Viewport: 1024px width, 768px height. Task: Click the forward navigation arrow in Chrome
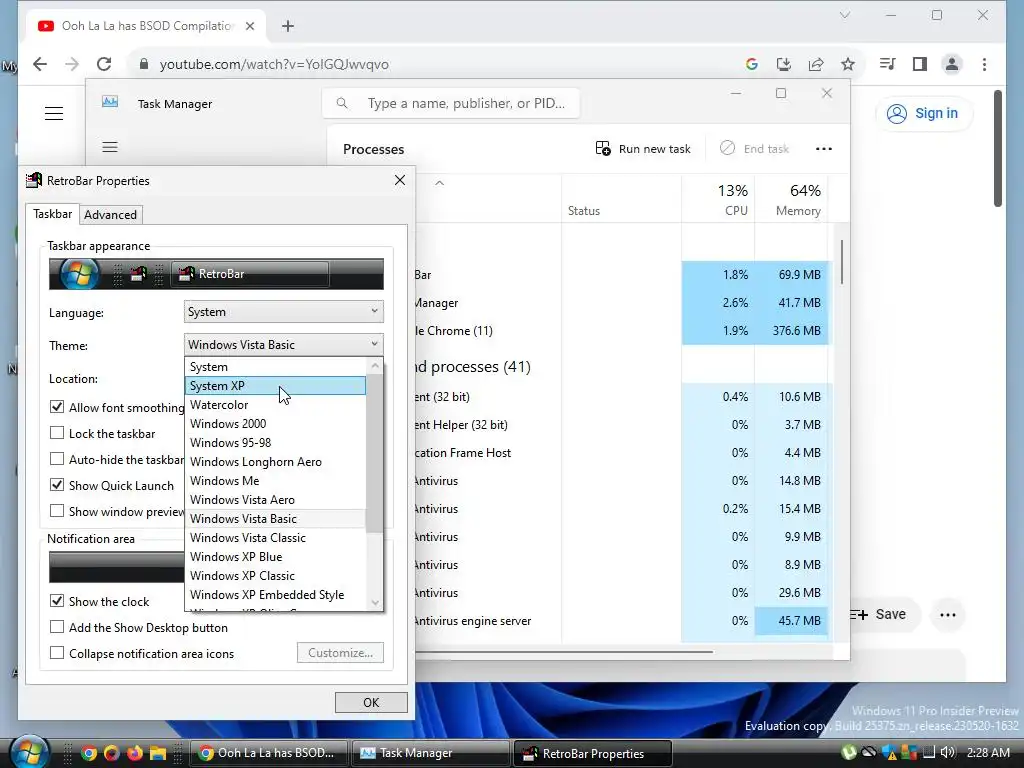point(72,64)
